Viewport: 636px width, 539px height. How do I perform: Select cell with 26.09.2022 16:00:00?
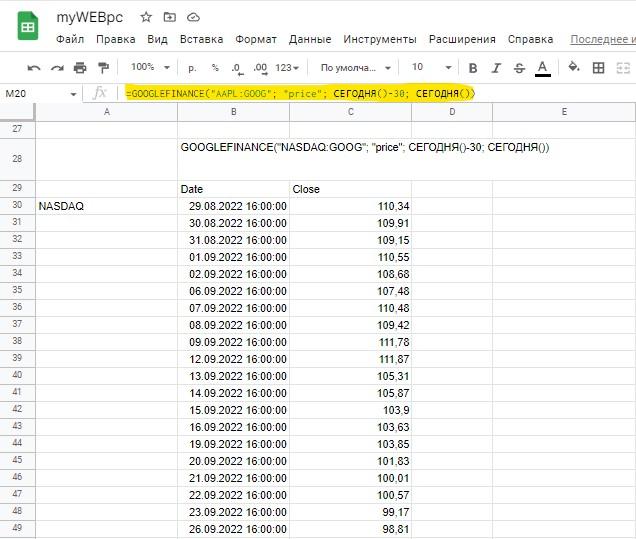click(234, 529)
